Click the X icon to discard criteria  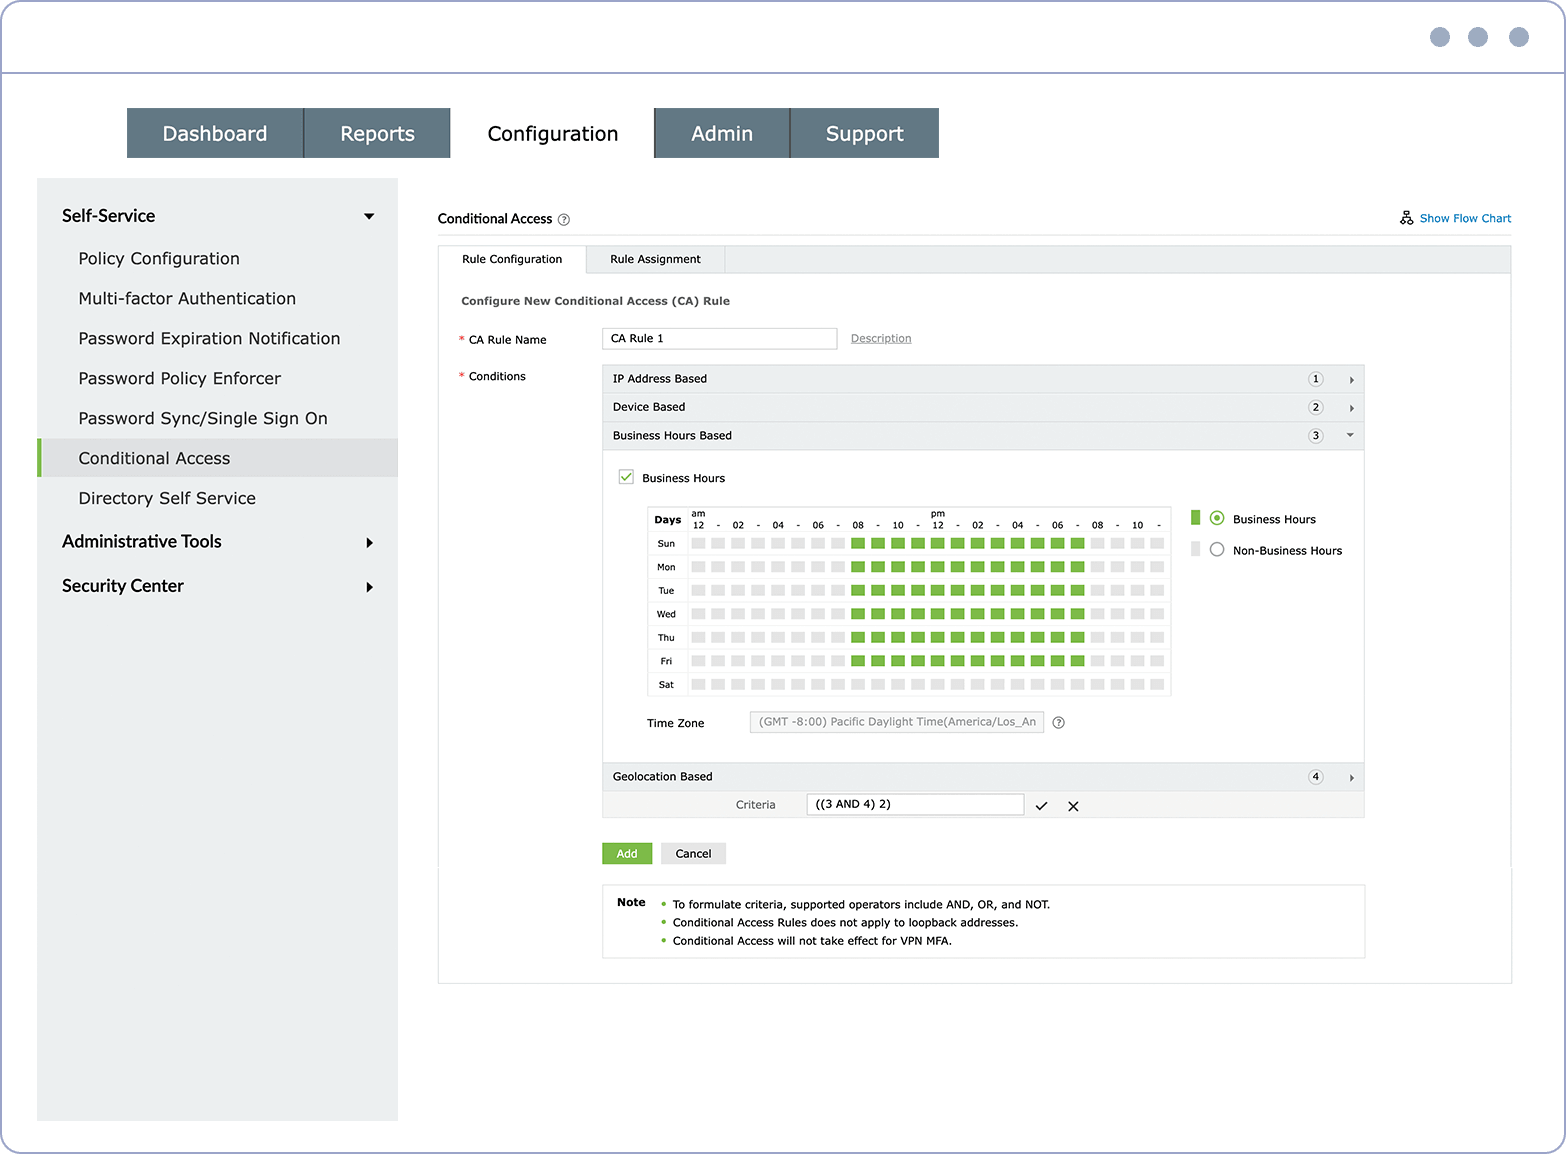1073,806
